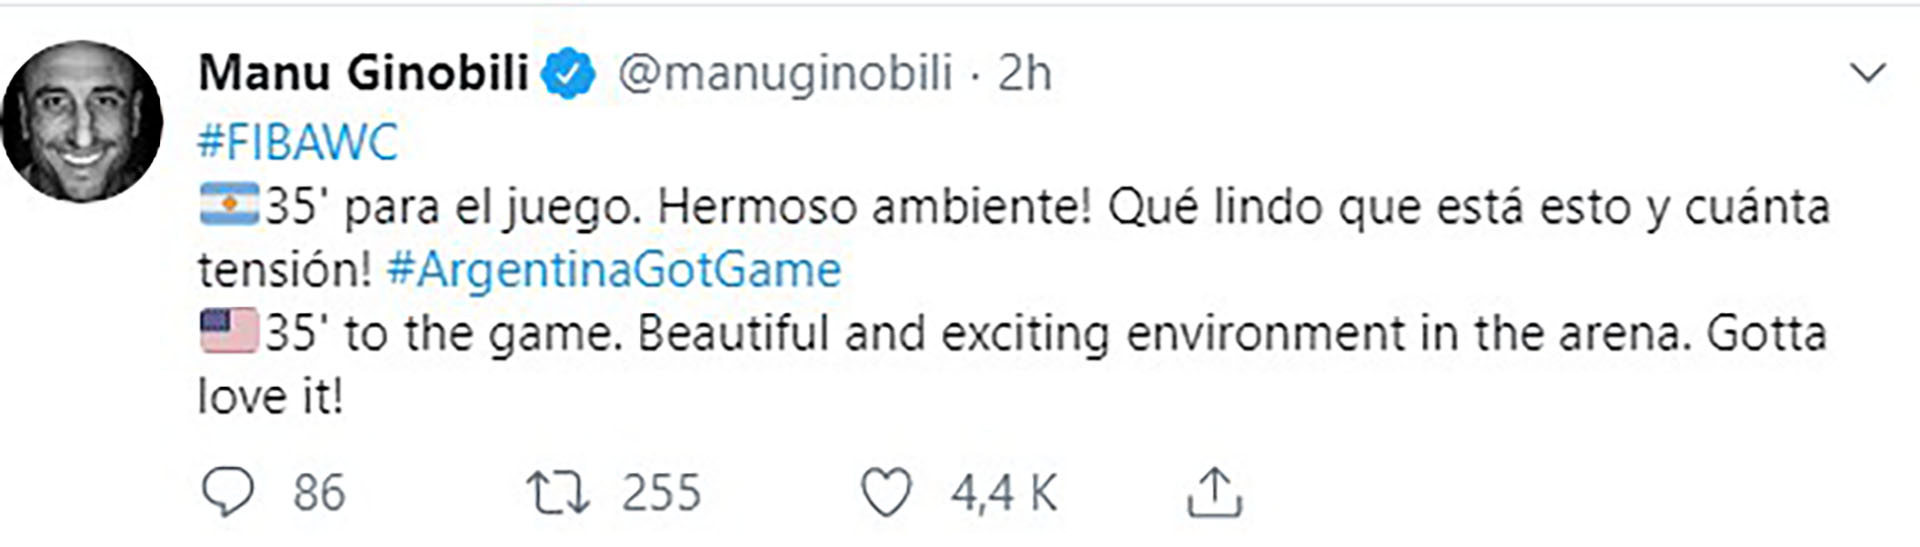Open the #ArgentinaGotGame hashtag
1920x547 pixels.
(x=614, y=270)
